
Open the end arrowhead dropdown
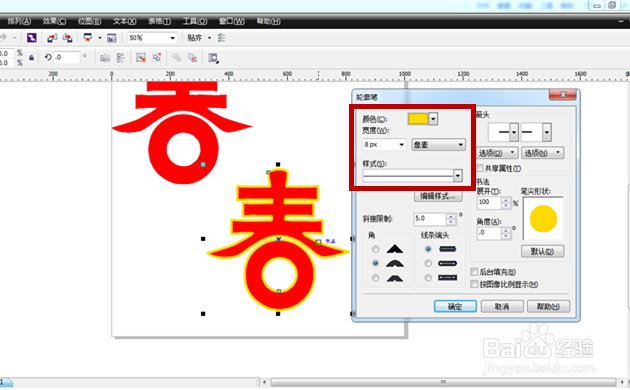pyautogui.click(x=546, y=132)
